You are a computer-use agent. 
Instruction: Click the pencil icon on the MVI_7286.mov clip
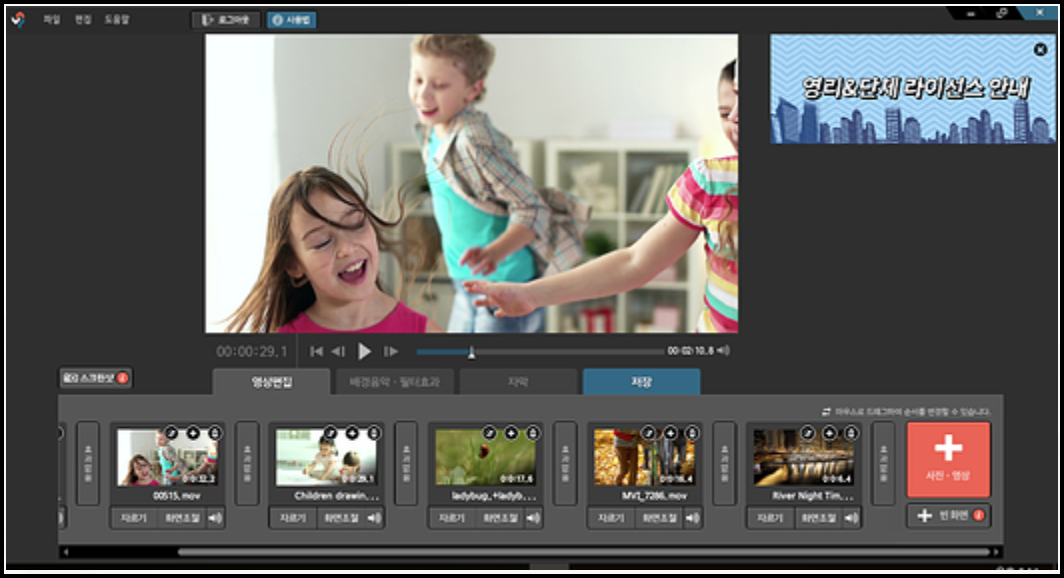pyautogui.click(x=649, y=433)
